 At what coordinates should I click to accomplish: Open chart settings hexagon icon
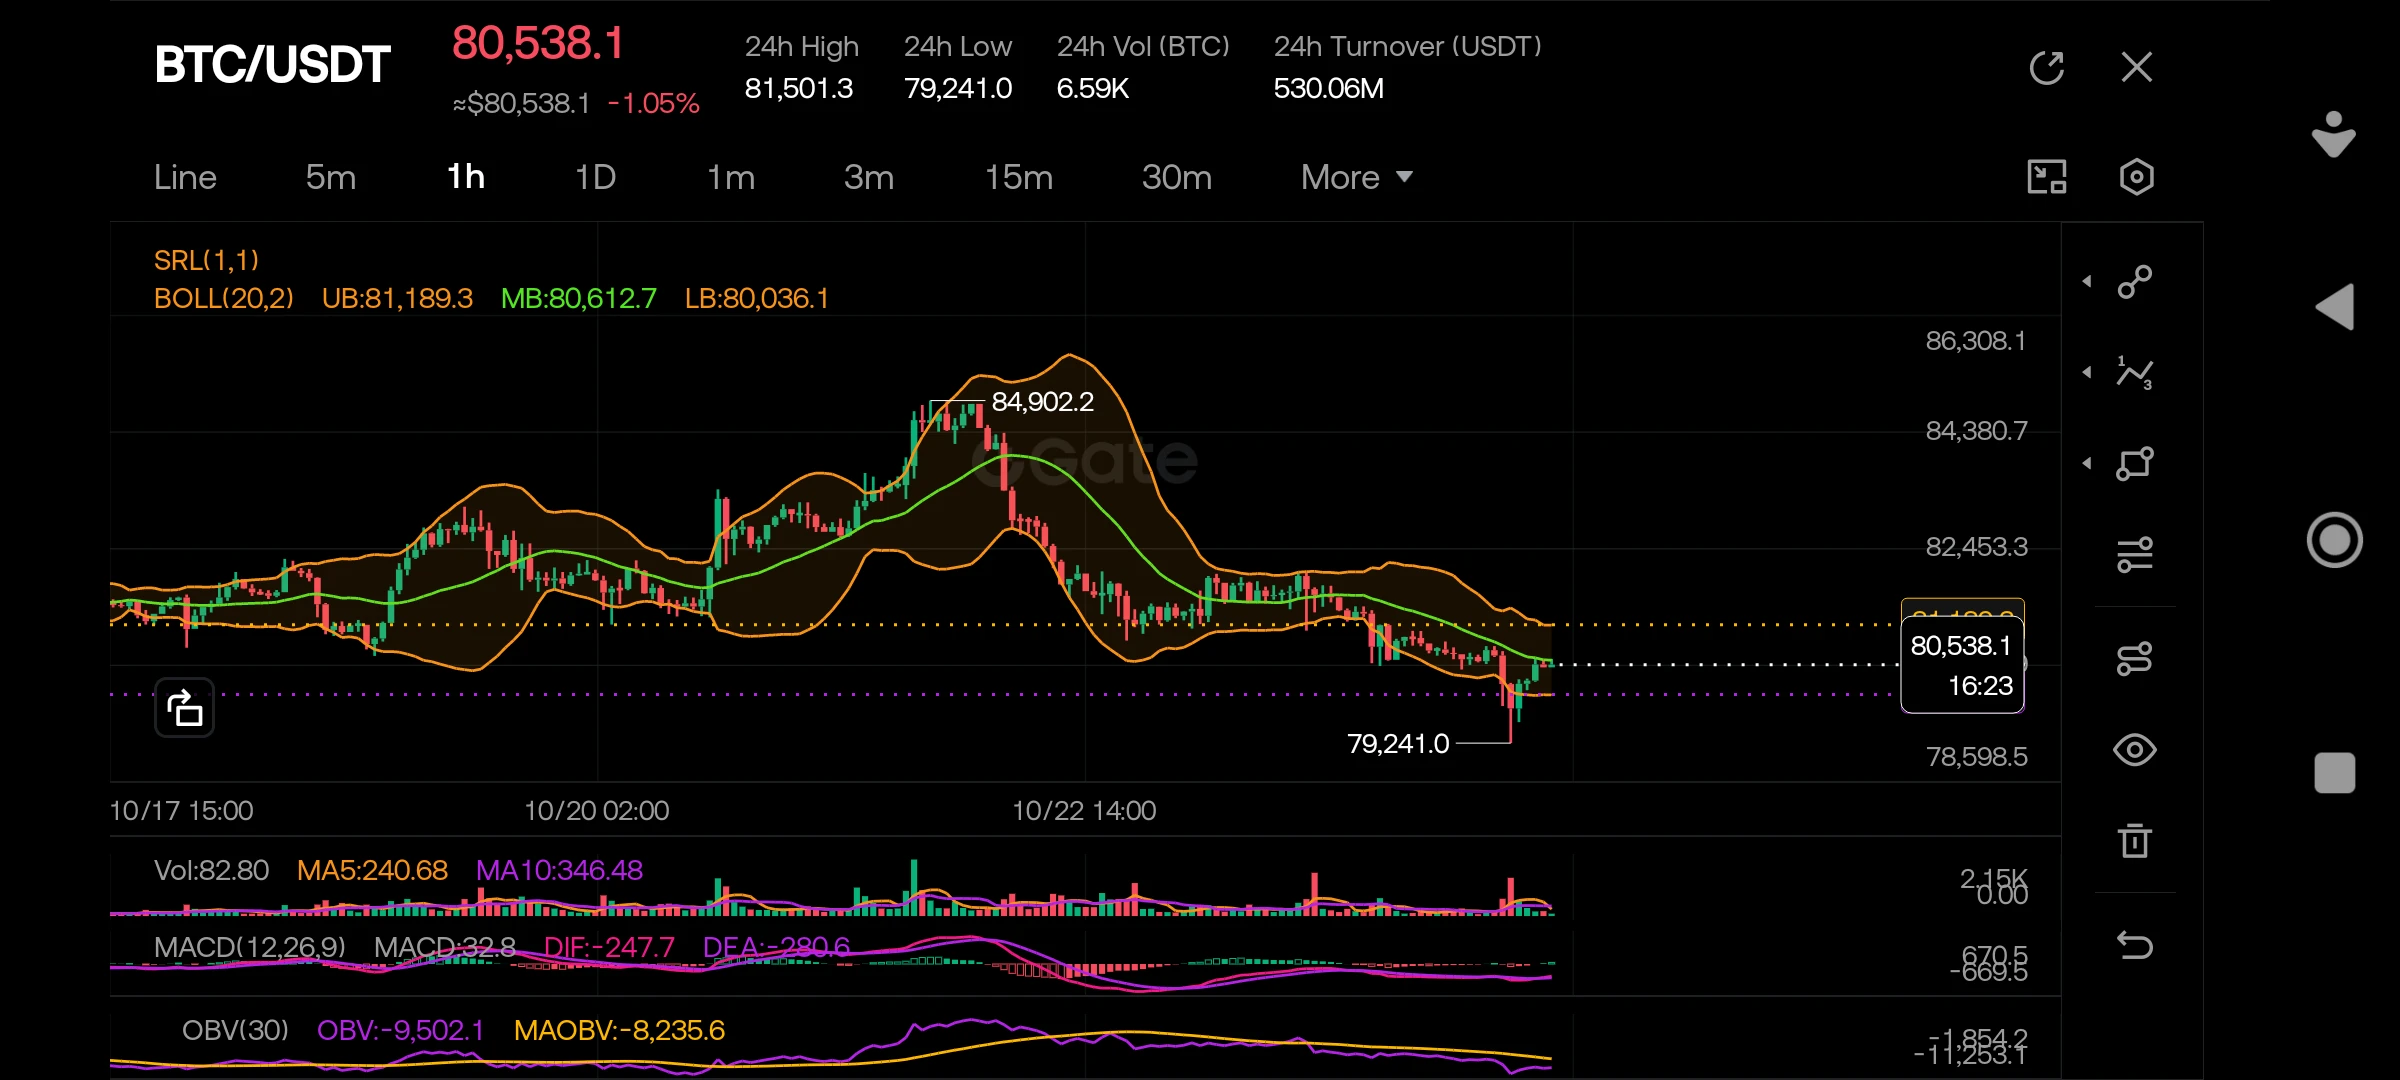coord(2136,177)
